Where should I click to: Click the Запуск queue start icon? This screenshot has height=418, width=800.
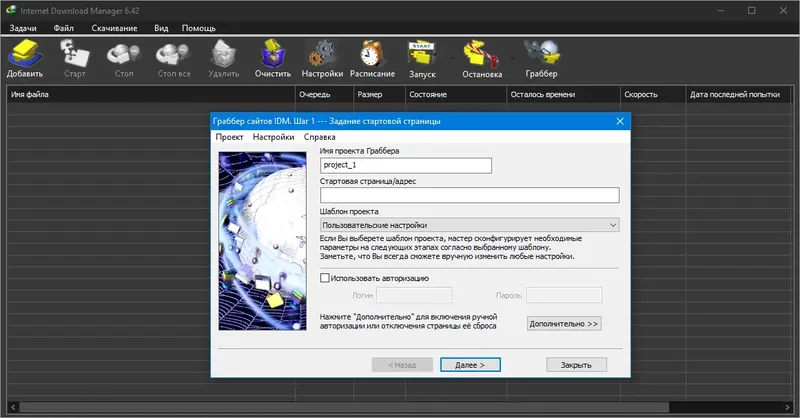click(422, 54)
